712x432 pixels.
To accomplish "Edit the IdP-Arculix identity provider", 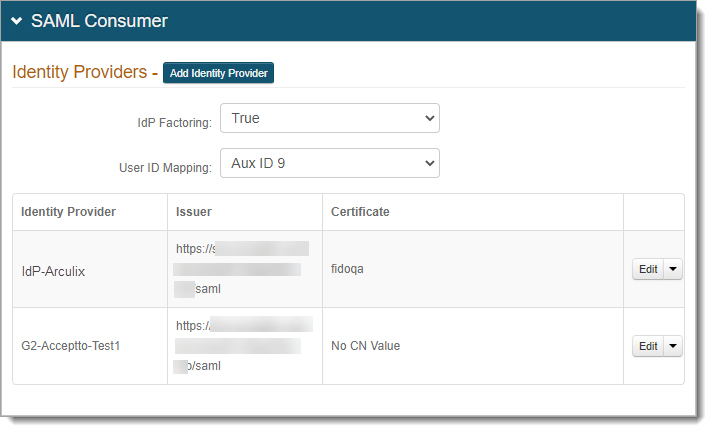I will click(648, 269).
